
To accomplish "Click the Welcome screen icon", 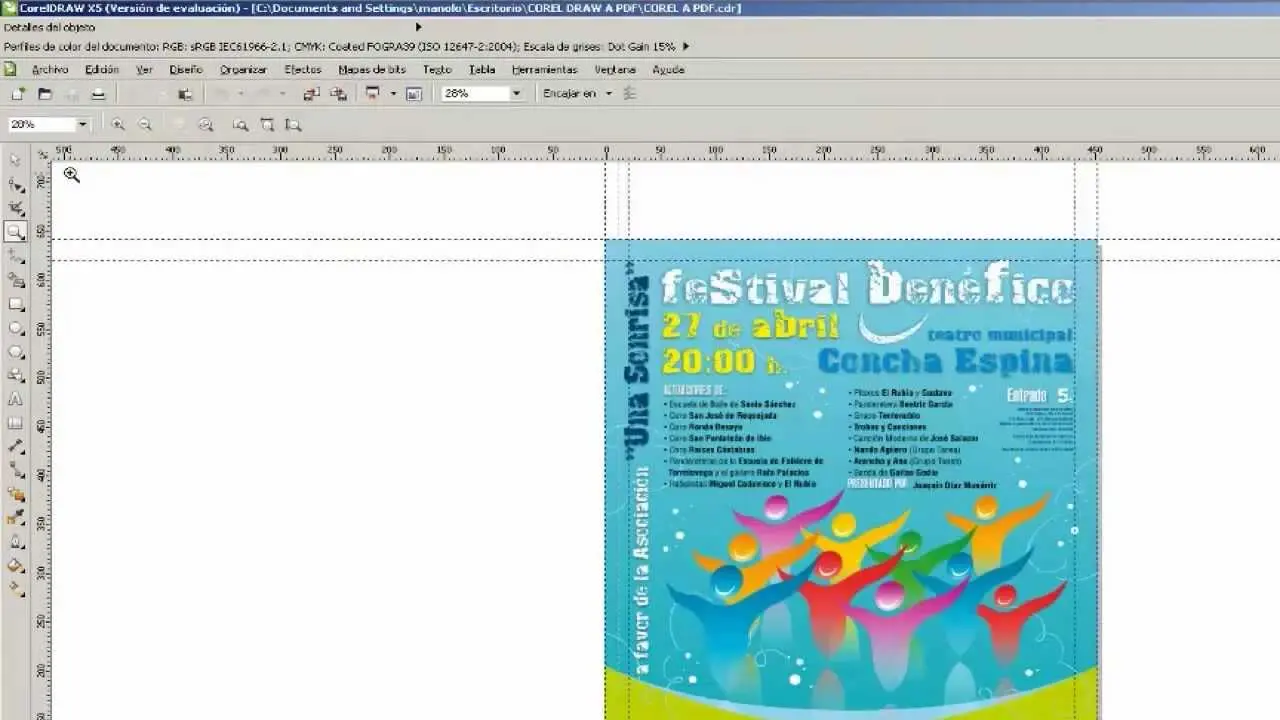I will (x=414, y=94).
